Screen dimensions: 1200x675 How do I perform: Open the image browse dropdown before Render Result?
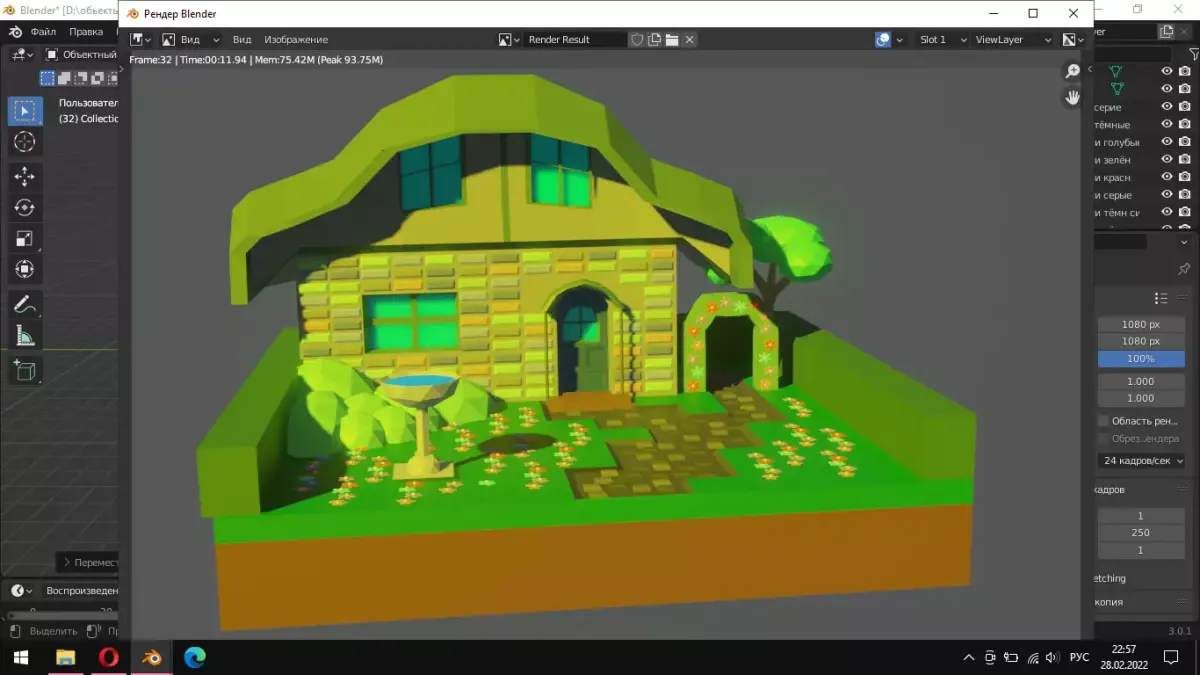509,40
